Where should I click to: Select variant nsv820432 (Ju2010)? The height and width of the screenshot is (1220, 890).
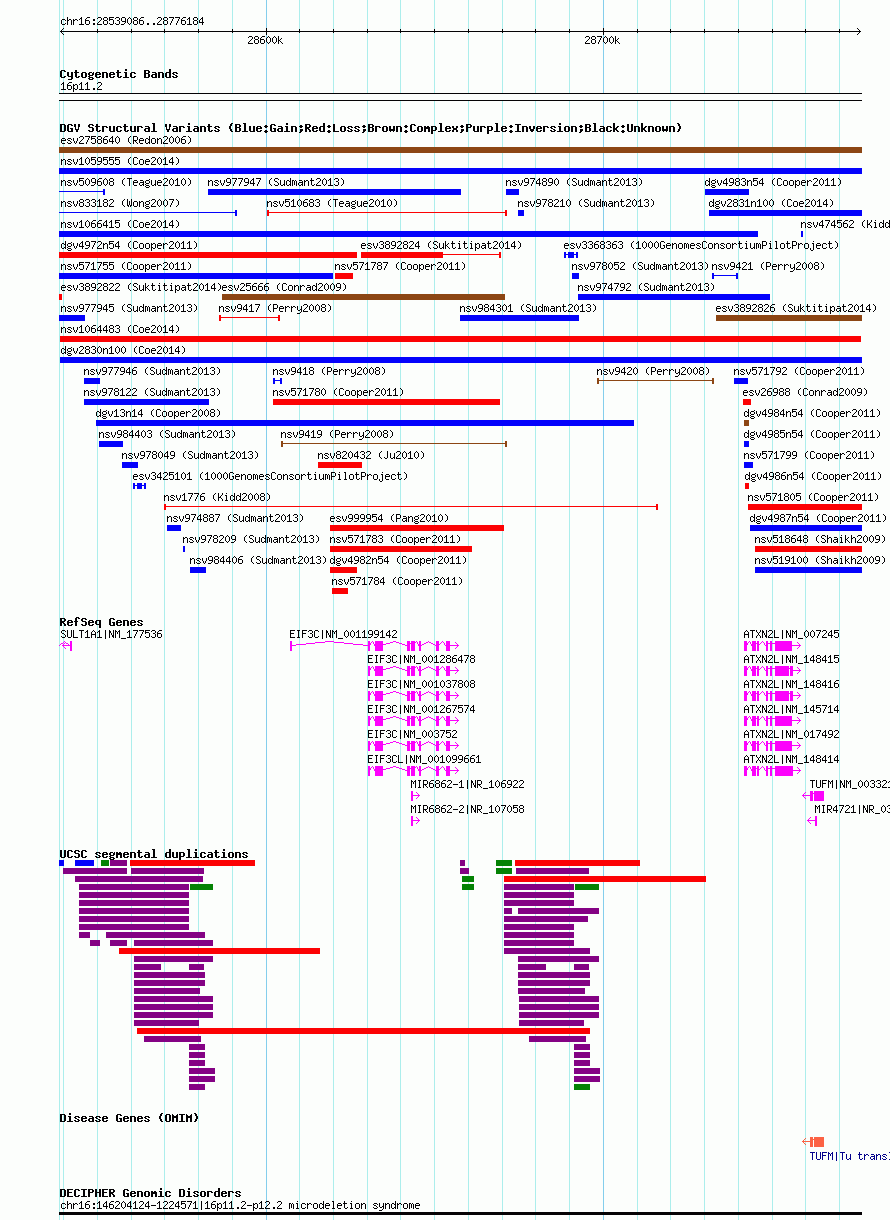point(371,455)
